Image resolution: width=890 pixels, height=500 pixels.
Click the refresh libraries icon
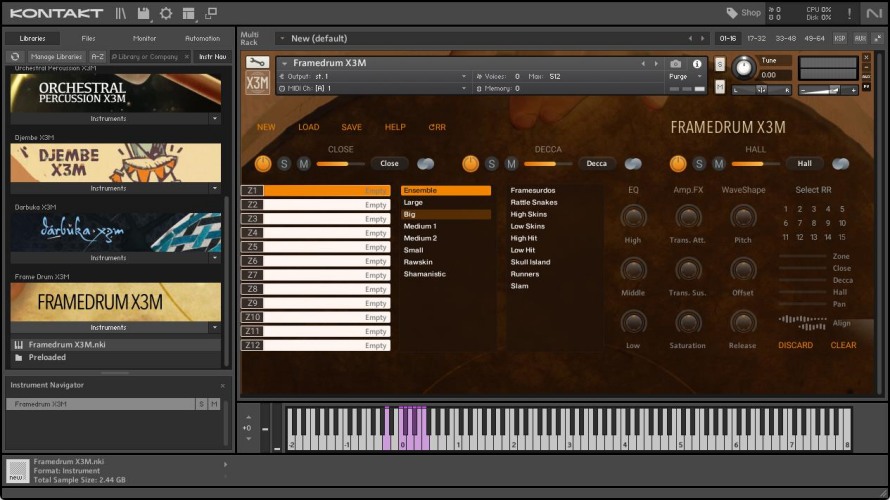point(15,57)
